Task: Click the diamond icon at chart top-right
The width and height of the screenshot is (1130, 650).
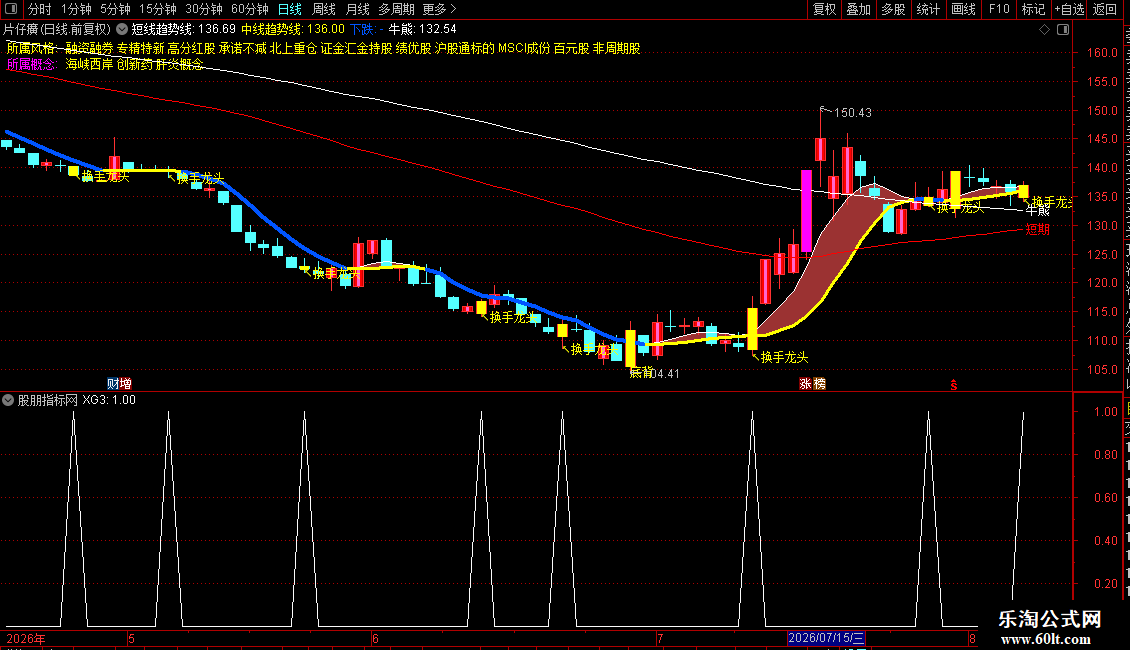Action: tap(1044, 30)
